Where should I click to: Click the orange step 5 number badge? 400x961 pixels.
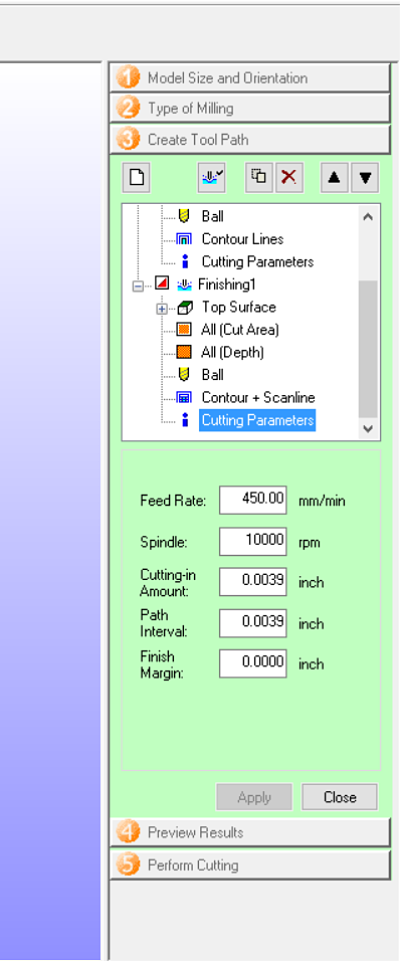click(x=128, y=865)
